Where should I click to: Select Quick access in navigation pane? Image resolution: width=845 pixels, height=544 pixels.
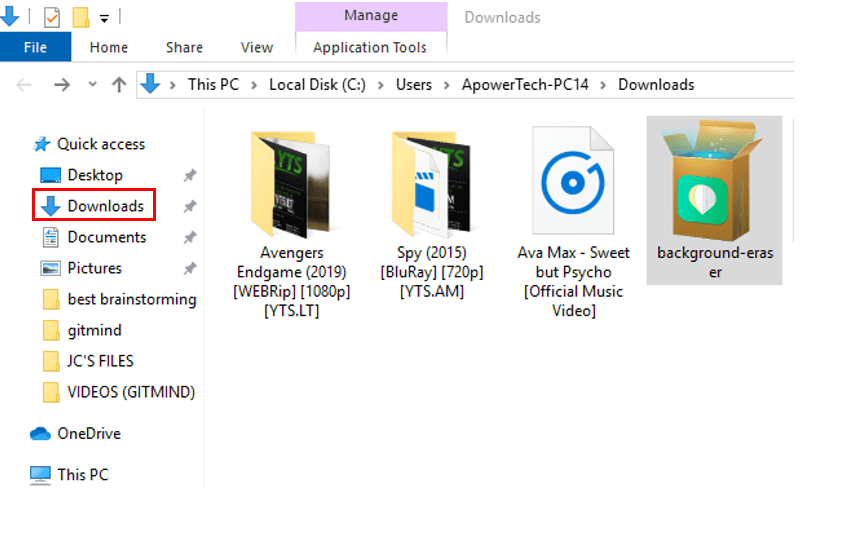pyautogui.click(x=101, y=144)
